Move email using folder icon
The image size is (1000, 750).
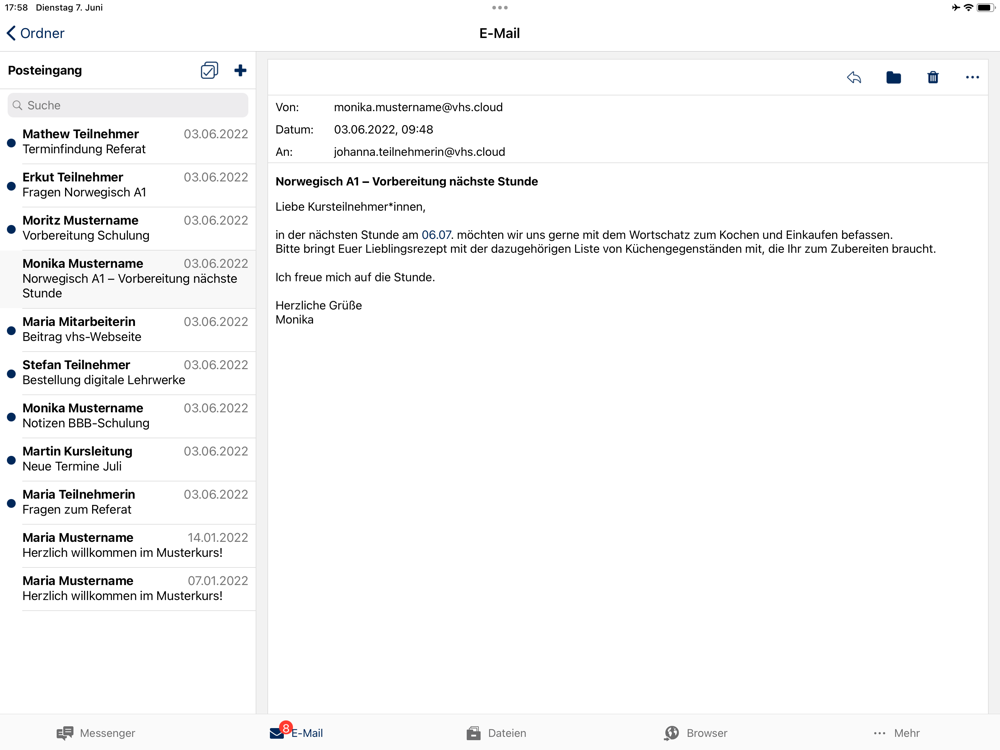(893, 77)
